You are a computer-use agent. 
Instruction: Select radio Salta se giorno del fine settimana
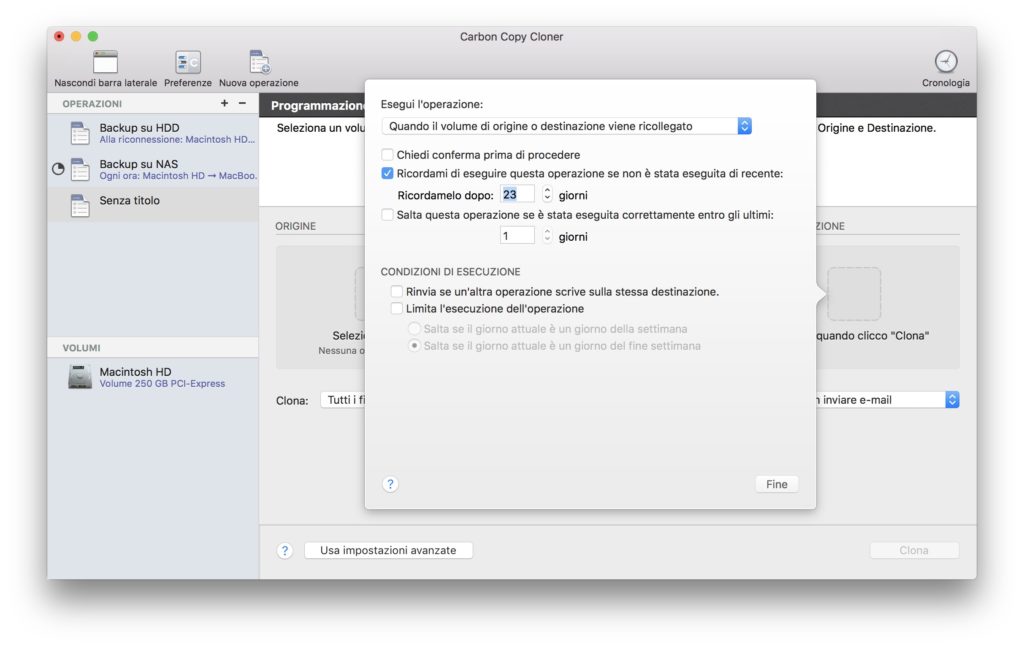[414, 345]
